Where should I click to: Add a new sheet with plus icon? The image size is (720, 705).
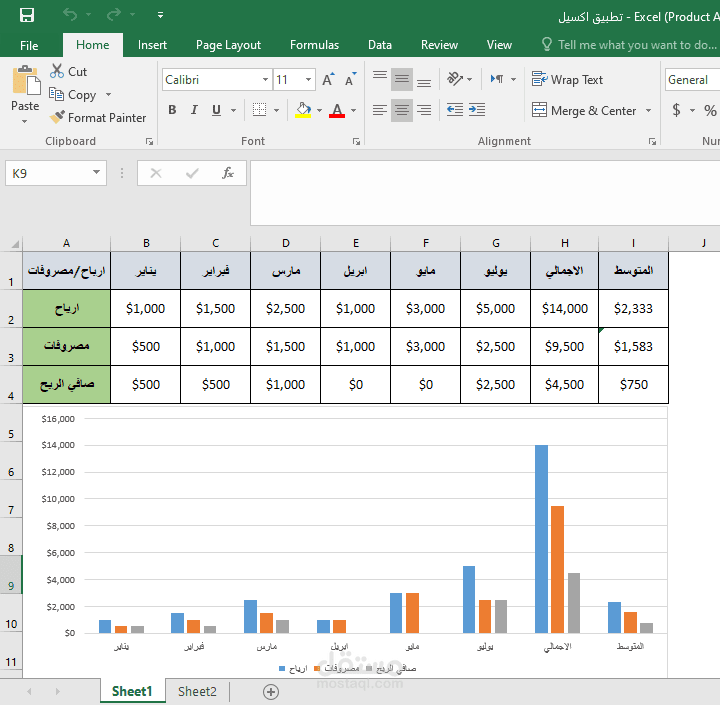coord(271,691)
